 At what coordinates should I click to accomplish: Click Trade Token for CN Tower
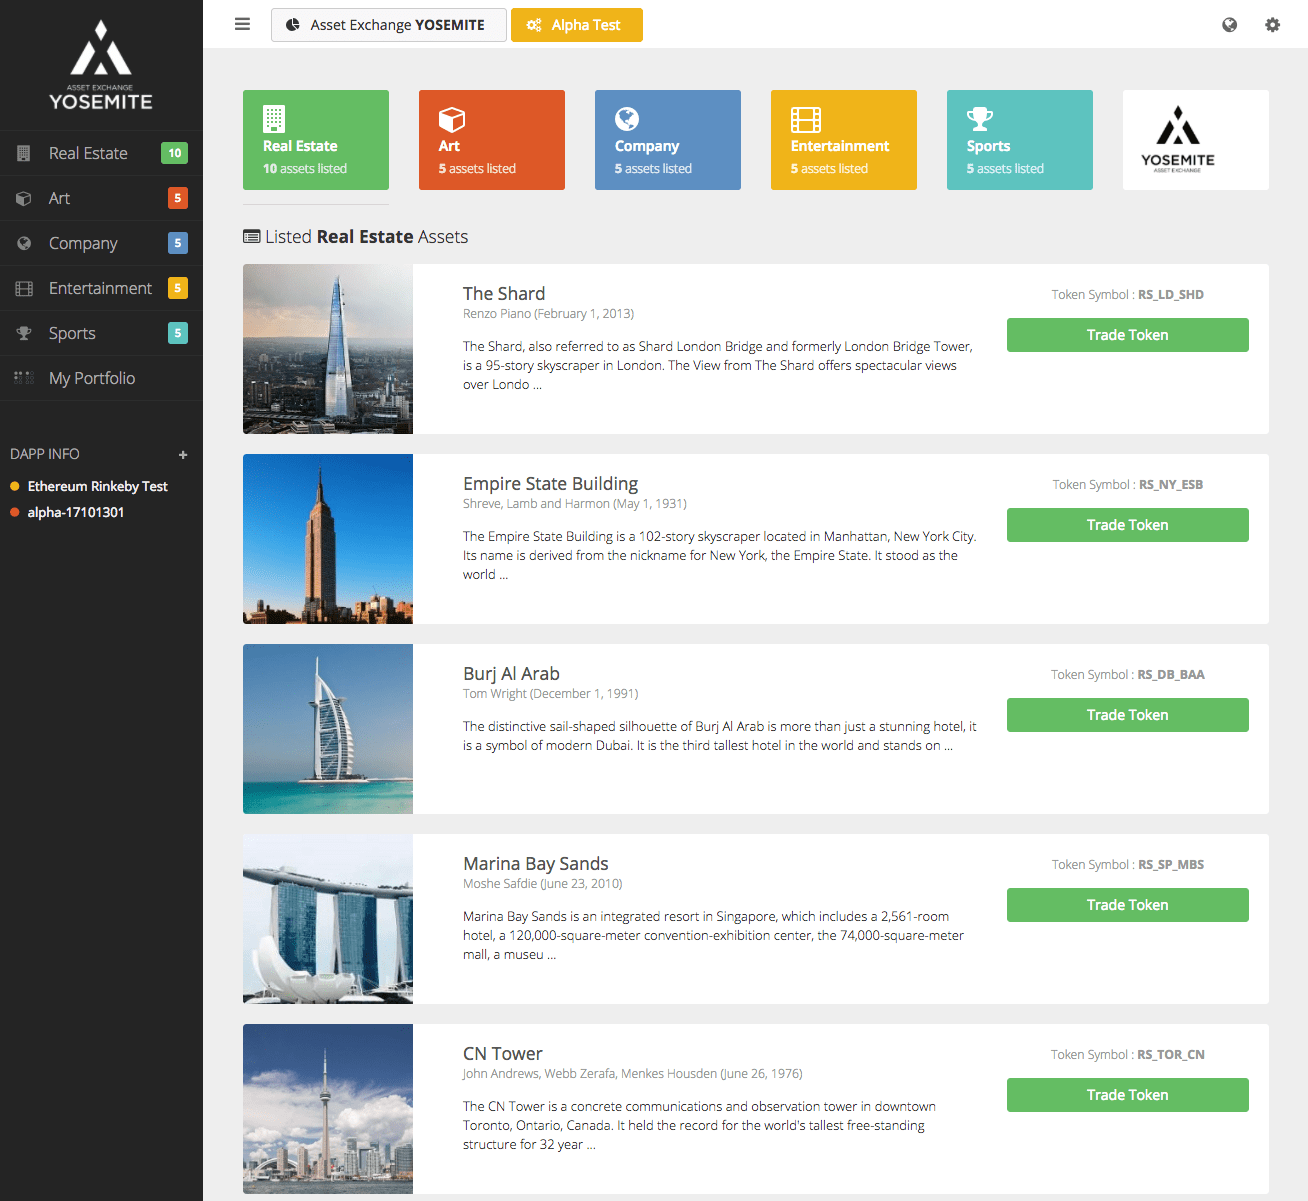pos(1128,1095)
